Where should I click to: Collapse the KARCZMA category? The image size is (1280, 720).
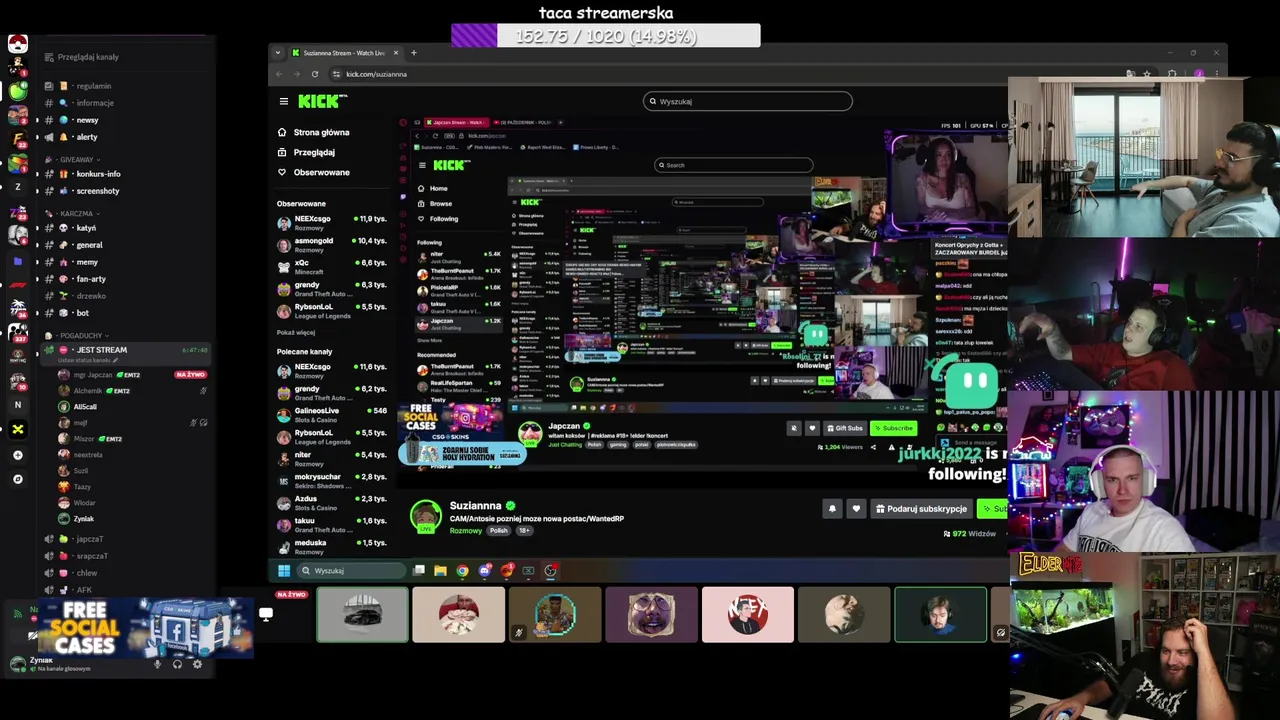72,213
